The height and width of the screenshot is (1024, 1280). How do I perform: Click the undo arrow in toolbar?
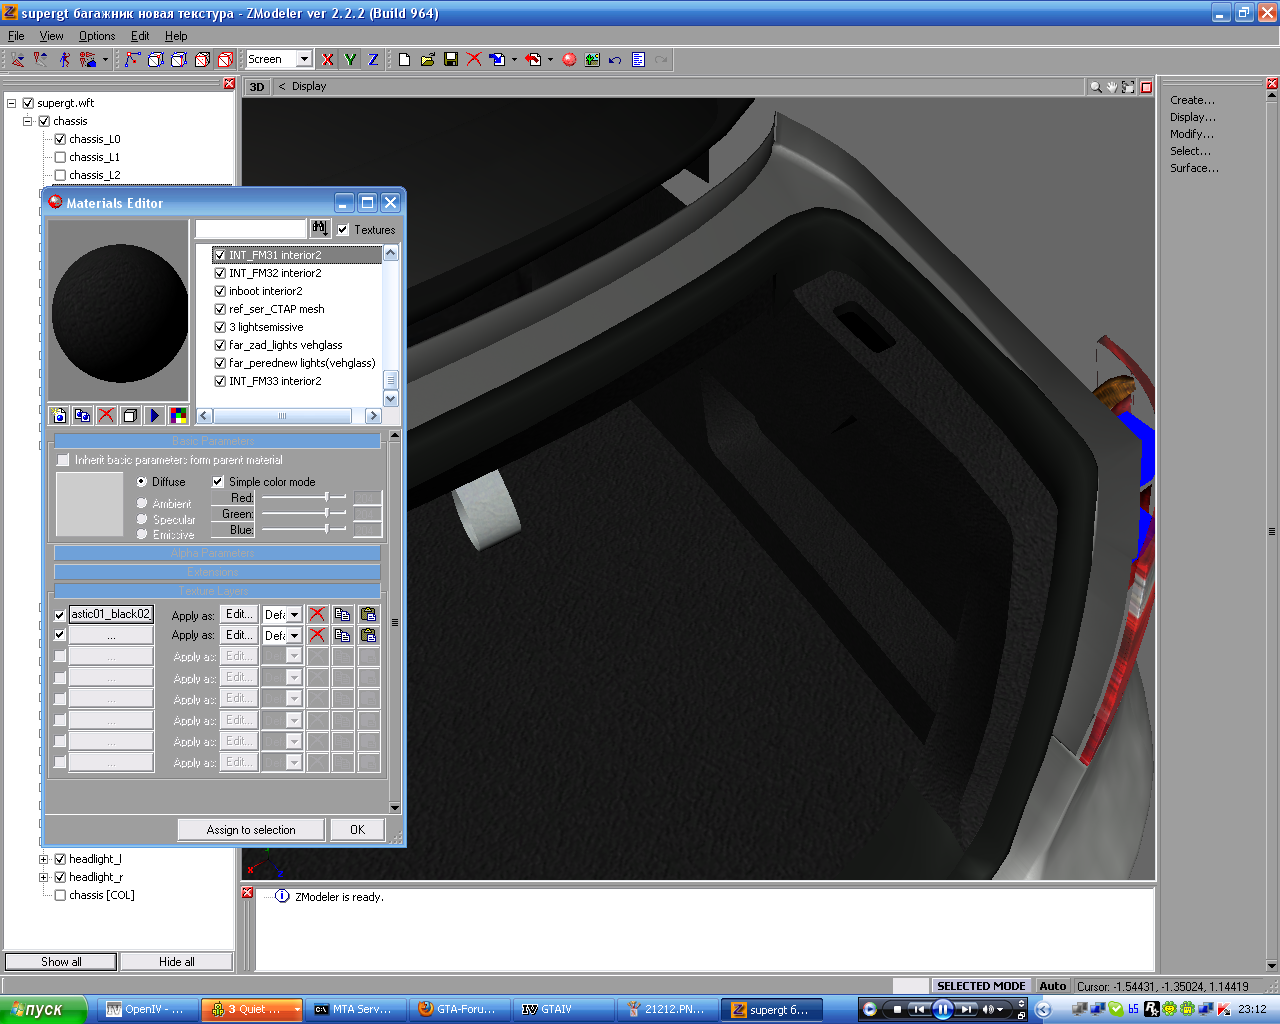[x=615, y=60]
